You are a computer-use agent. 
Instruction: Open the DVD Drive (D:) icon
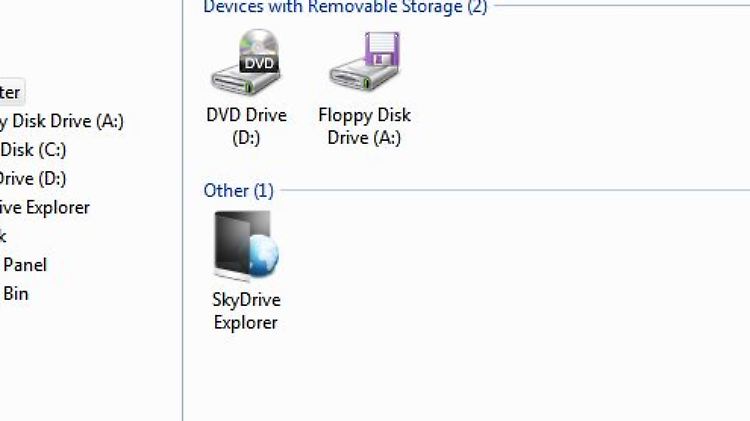click(246, 65)
